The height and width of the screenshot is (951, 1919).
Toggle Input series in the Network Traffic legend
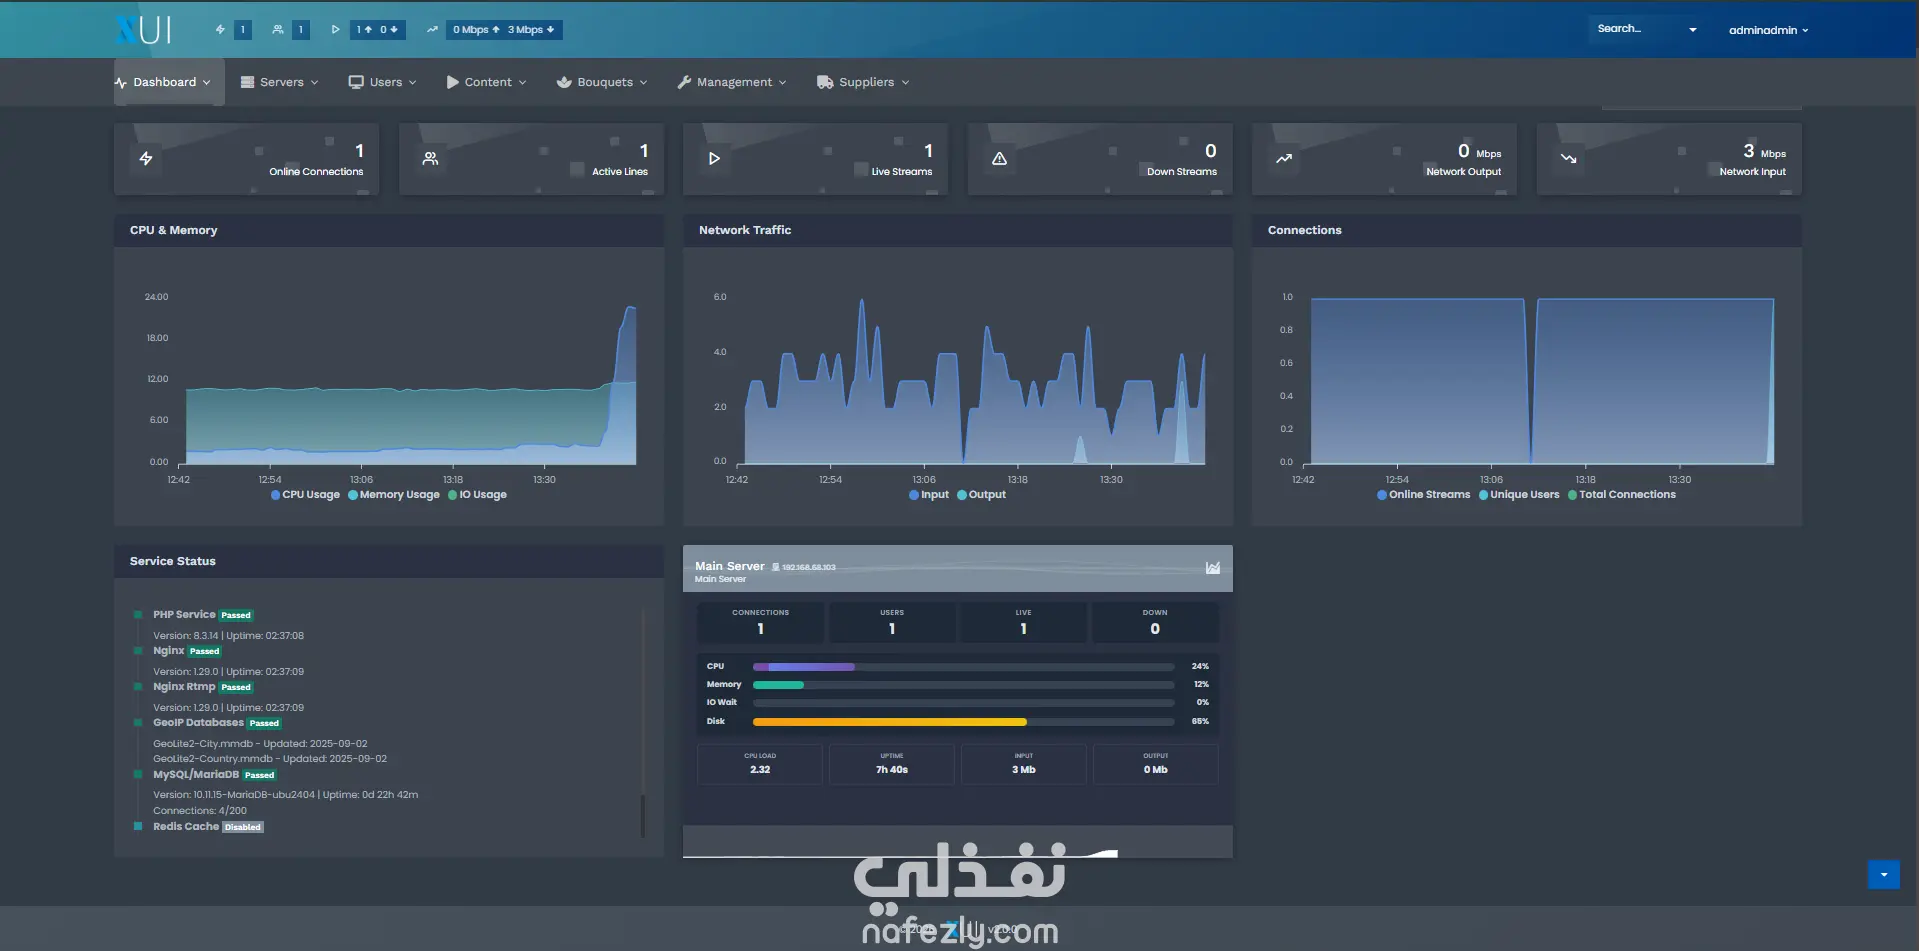click(929, 495)
